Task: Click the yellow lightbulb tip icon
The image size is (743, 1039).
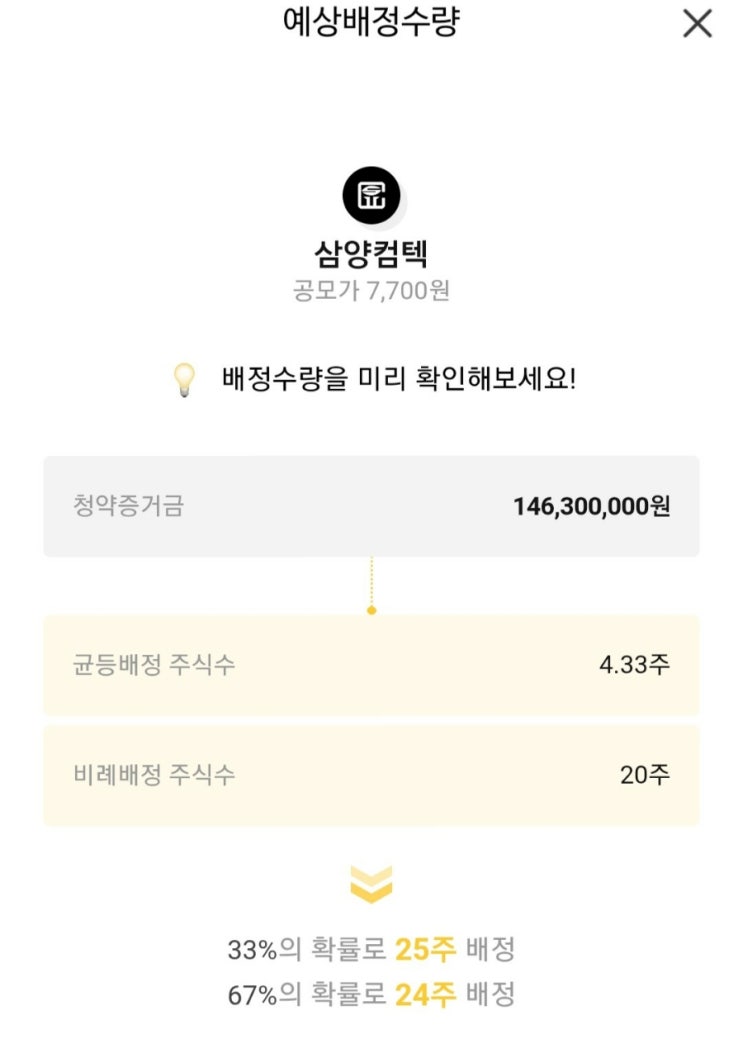Action: (184, 380)
